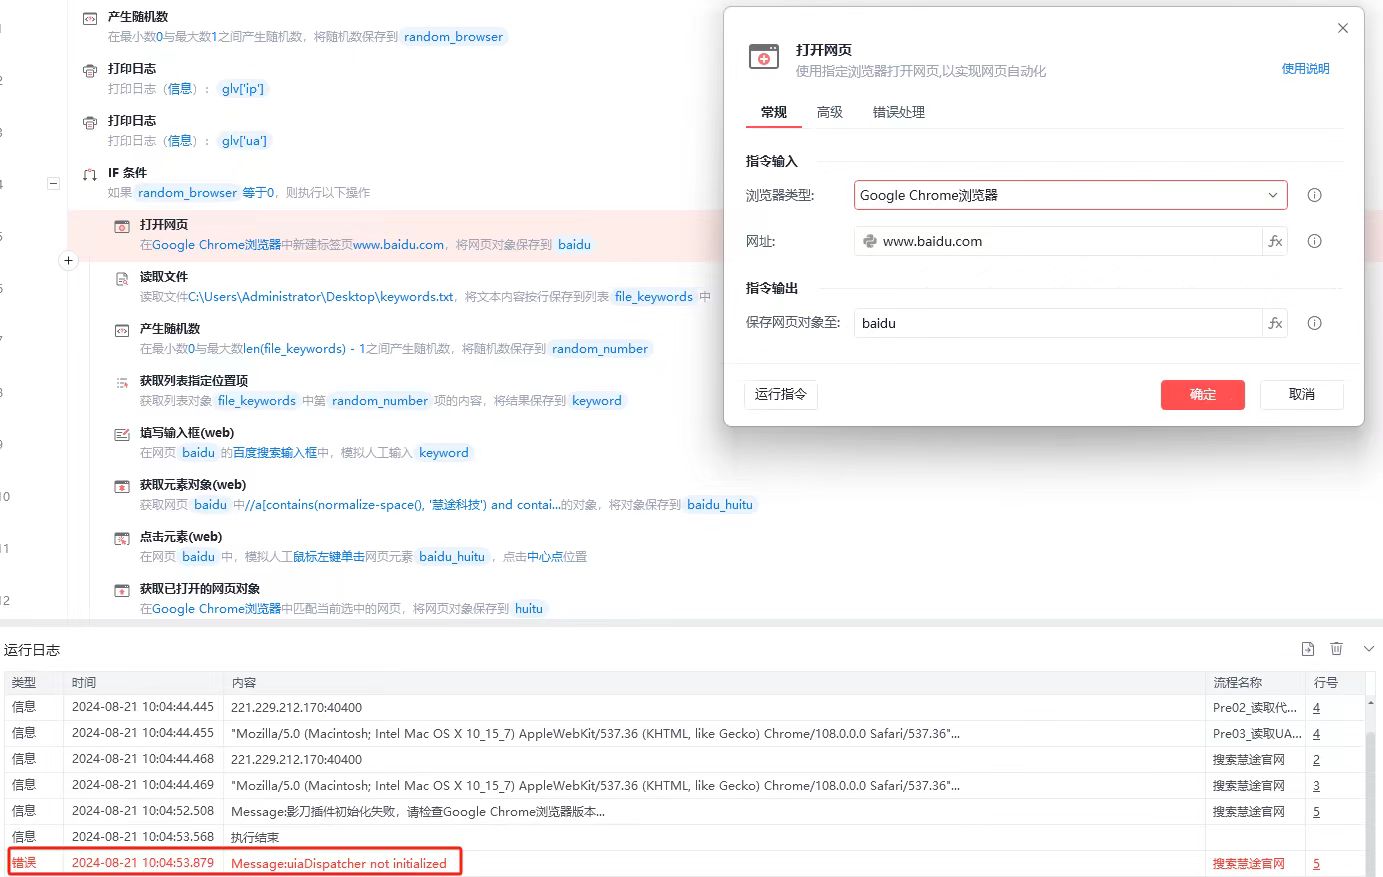1383x877 pixels.
Task: Open the Google Chrome浏览器 browser type dropdown
Action: [1070, 195]
